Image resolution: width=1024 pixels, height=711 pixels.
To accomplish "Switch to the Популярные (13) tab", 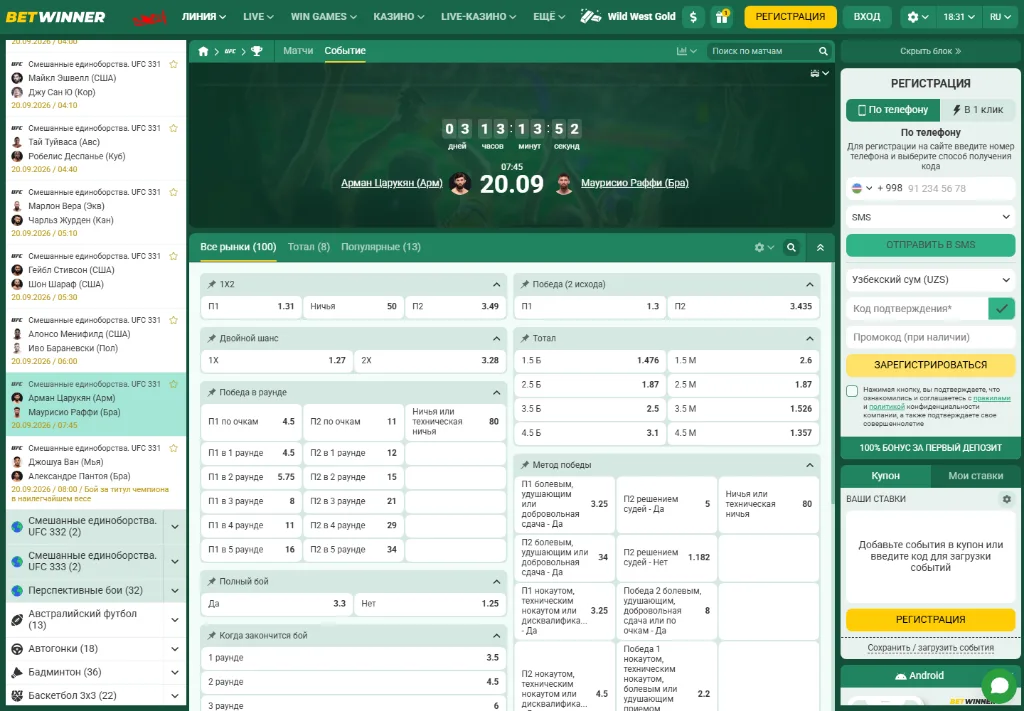I will (x=381, y=247).
